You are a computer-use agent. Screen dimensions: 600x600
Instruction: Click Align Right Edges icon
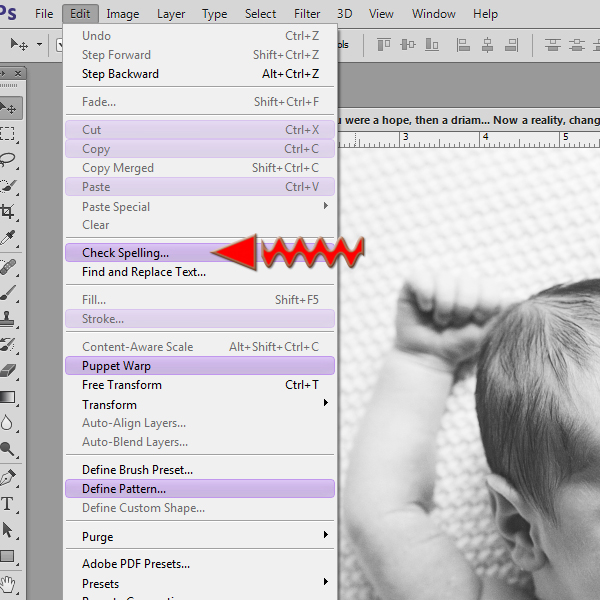tap(512, 45)
